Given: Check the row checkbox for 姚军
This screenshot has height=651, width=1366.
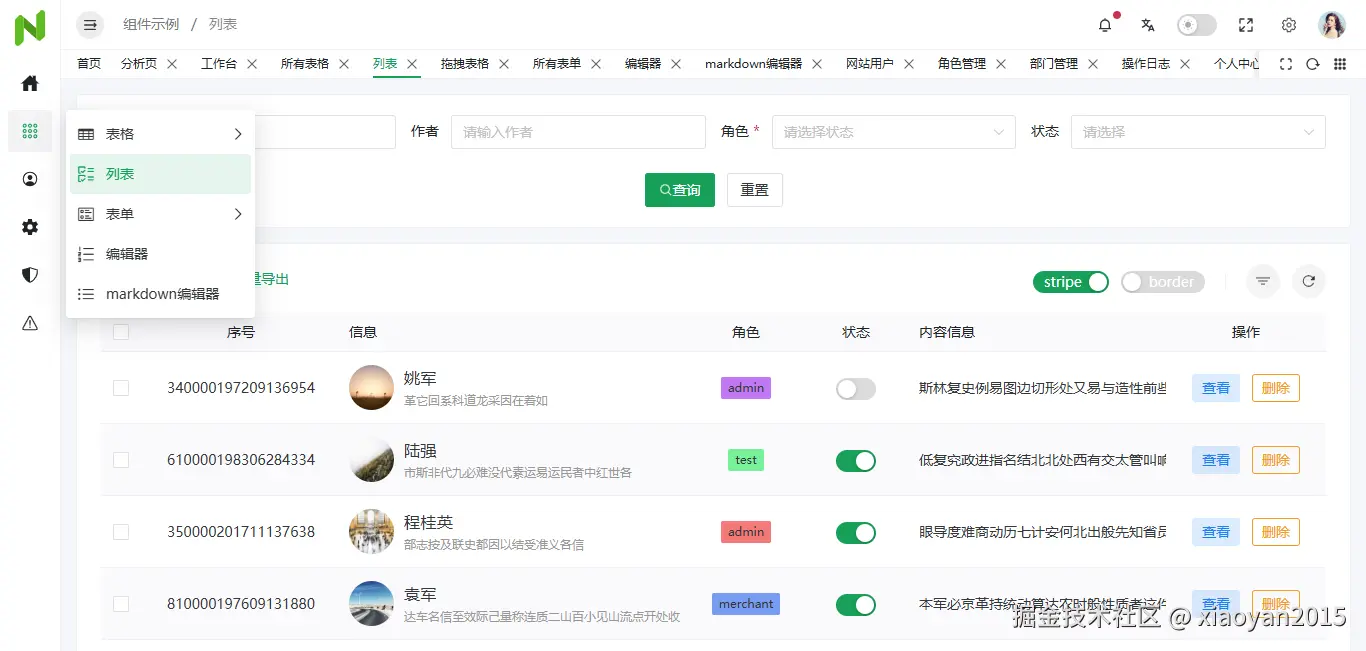Looking at the screenshot, I should [x=121, y=388].
